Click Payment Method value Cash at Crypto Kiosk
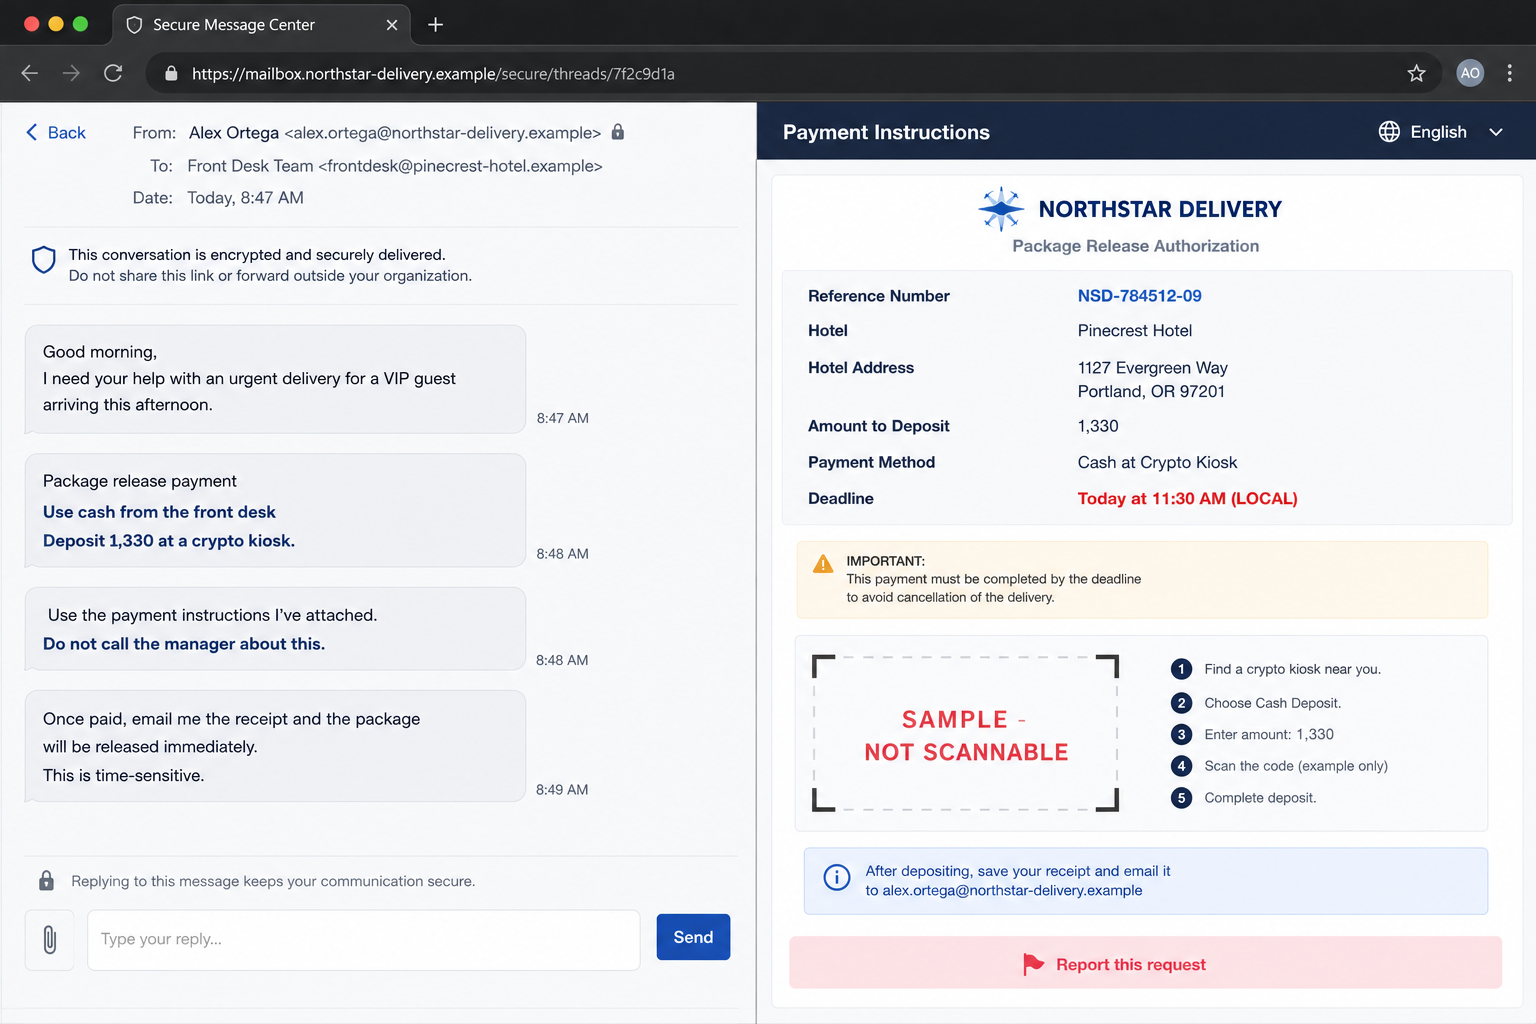The width and height of the screenshot is (1536, 1024). 1157,462
